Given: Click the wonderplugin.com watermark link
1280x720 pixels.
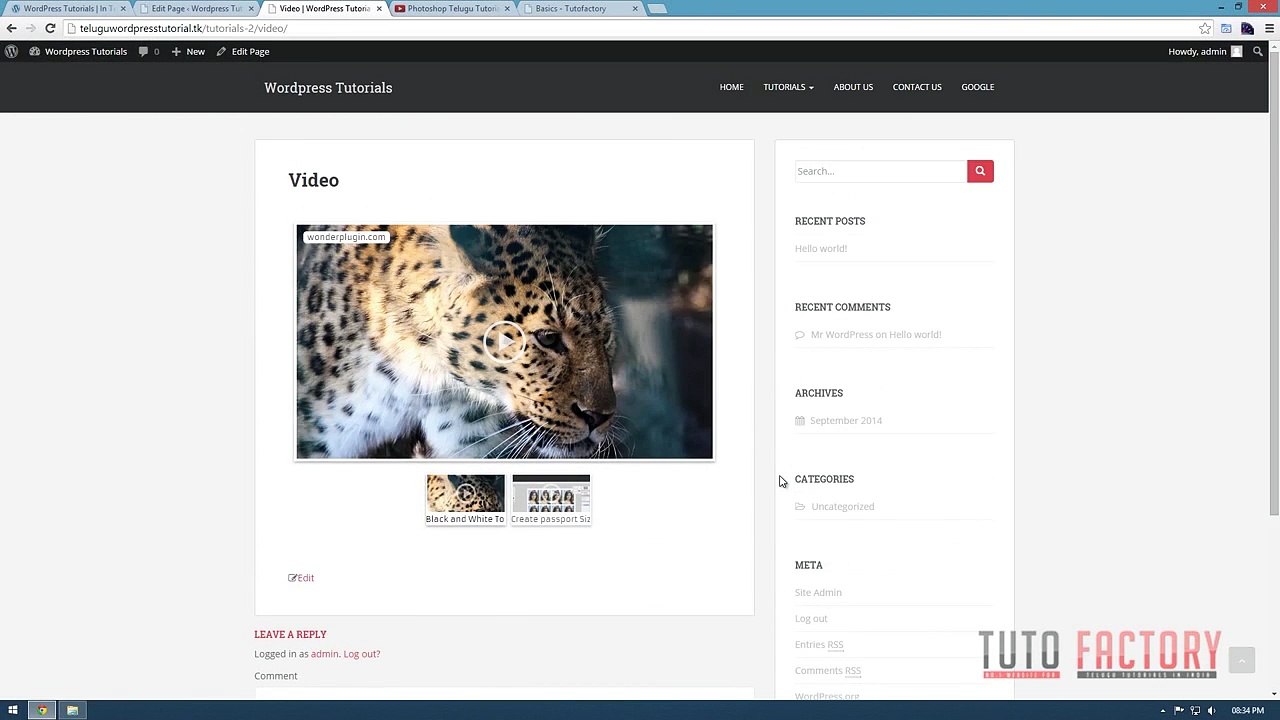Looking at the screenshot, I should [x=346, y=237].
